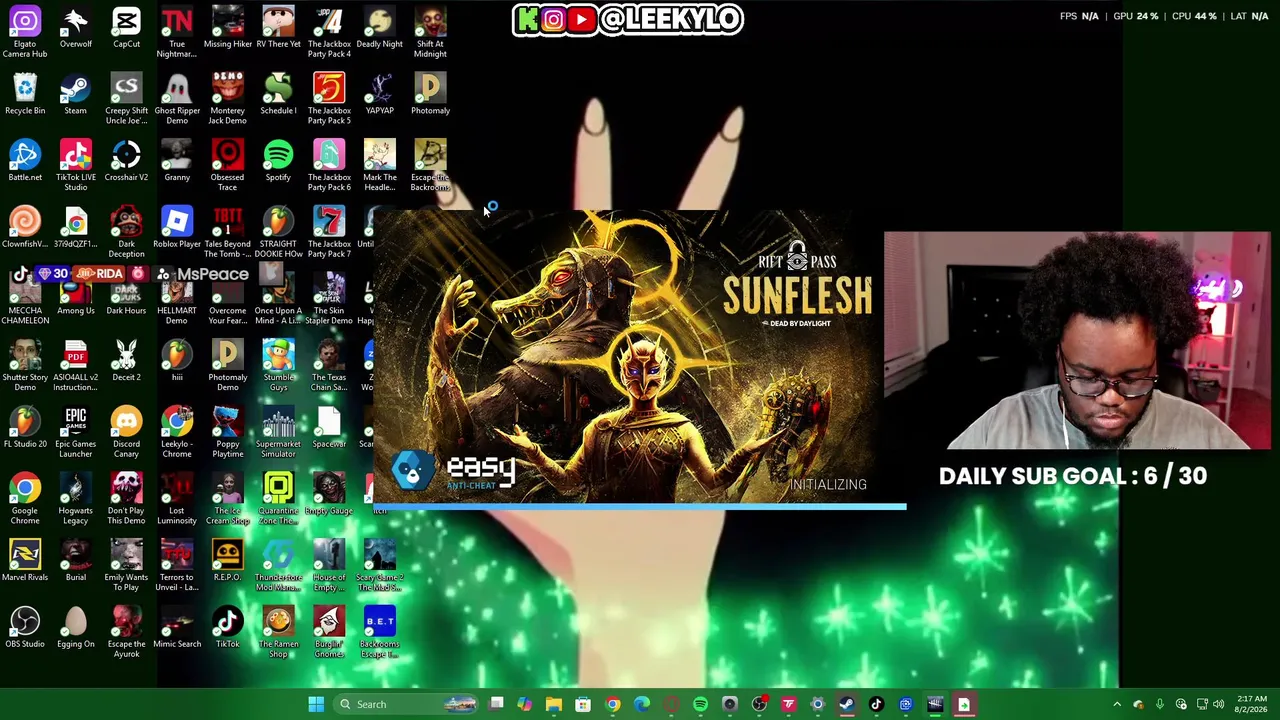Screen dimensions: 1280x720
Task: Select the Supermarket Simulator desktop icon
Action: pyautogui.click(x=278, y=432)
